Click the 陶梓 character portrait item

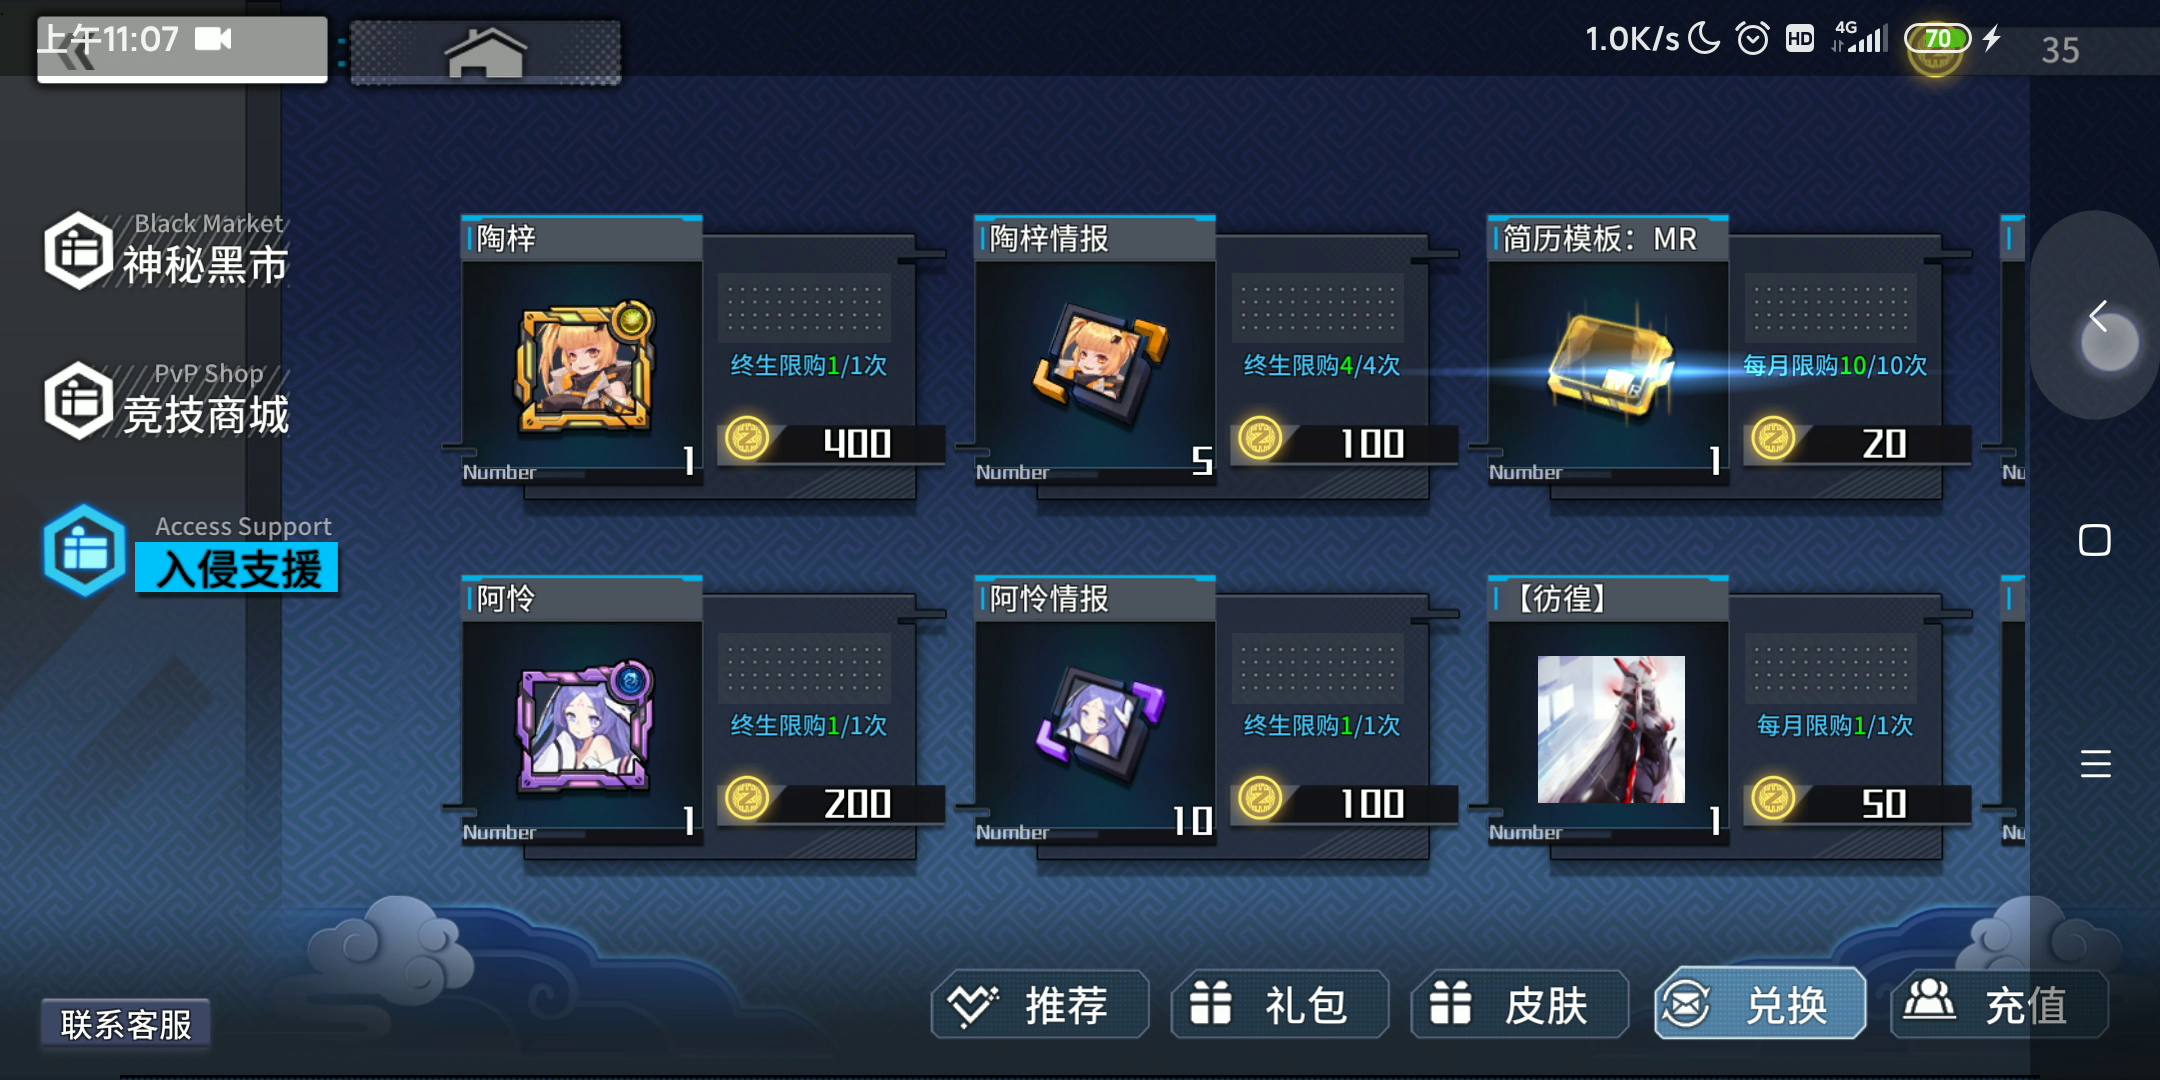coord(583,367)
